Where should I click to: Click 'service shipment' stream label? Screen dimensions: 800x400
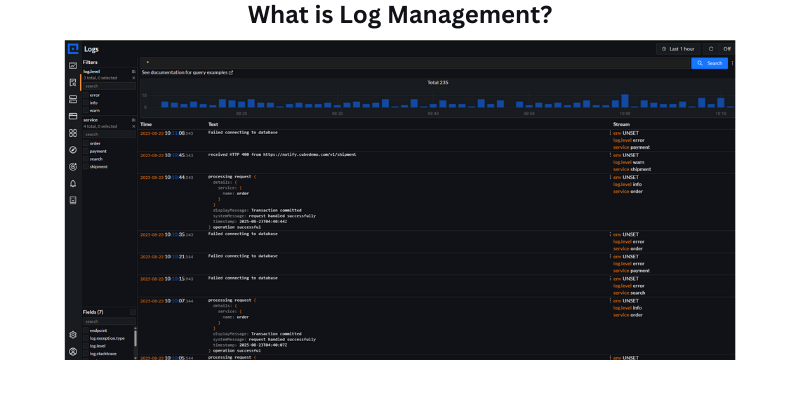pyautogui.click(x=632, y=169)
